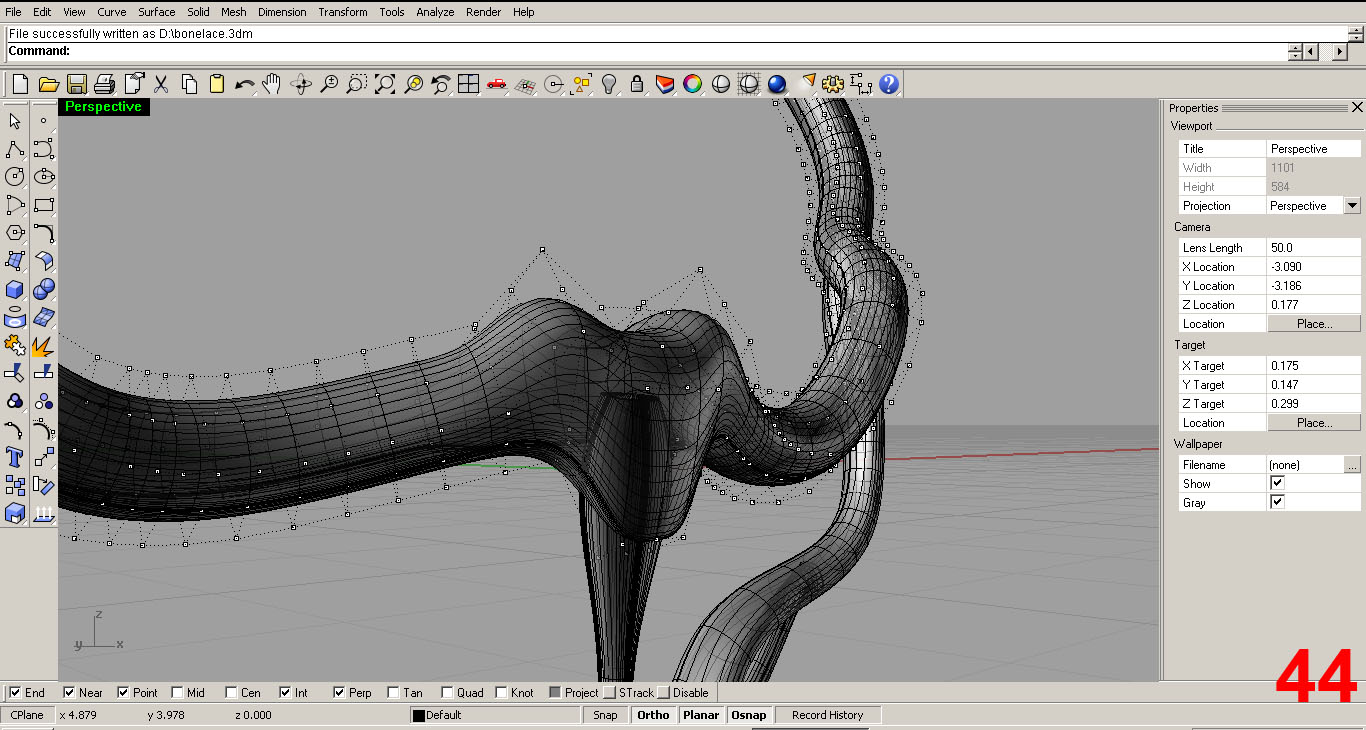Open the Layers icon
This screenshot has width=1366, height=730.
664,84
